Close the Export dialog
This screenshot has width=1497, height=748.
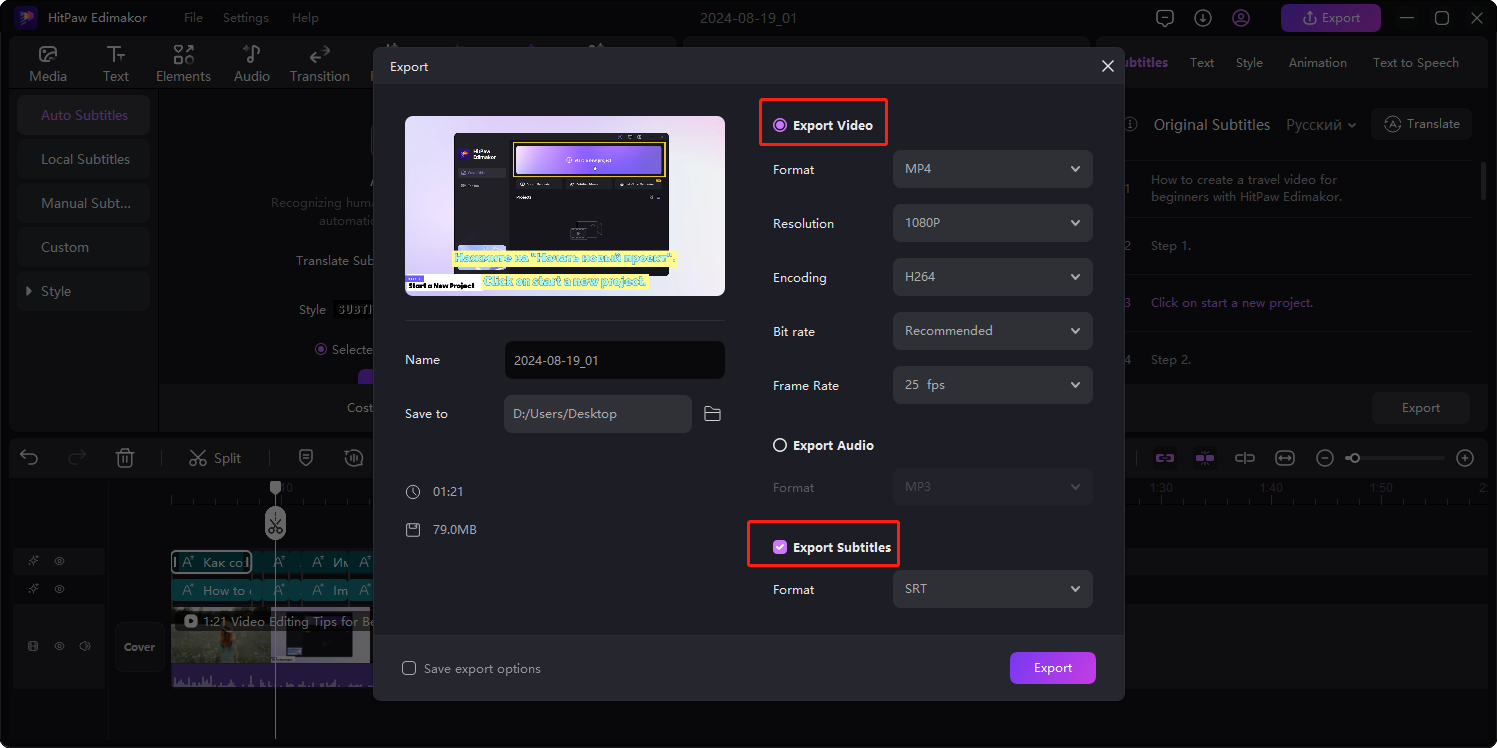tap(1107, 66)
